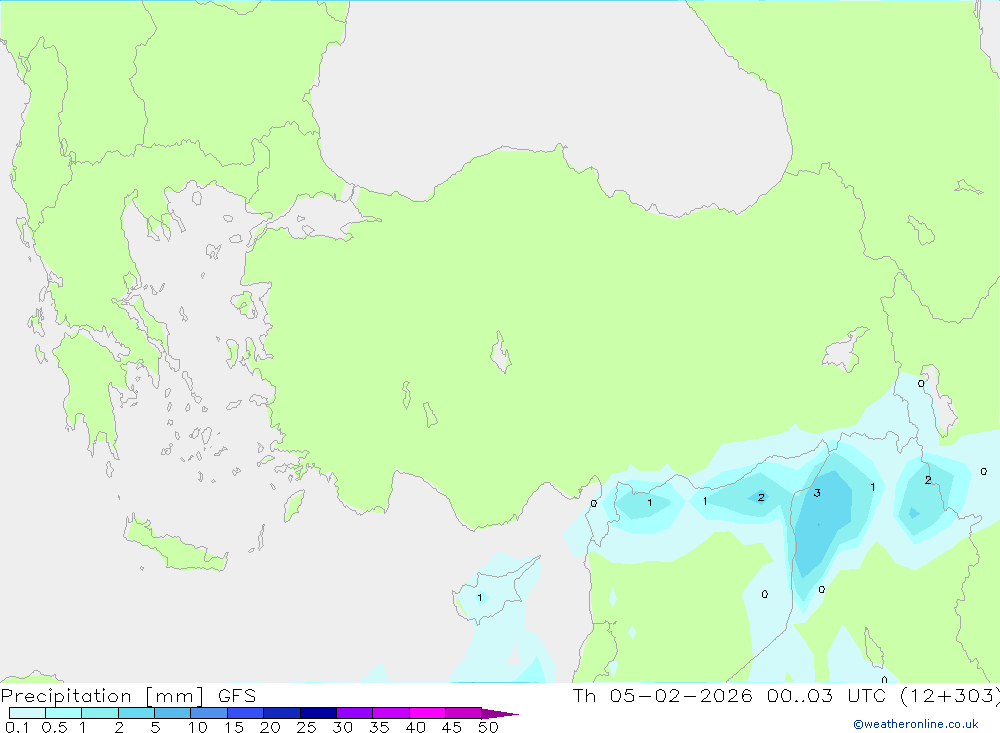
Task: Click the '0.1' legend scale label
Action: pos(17,727)
